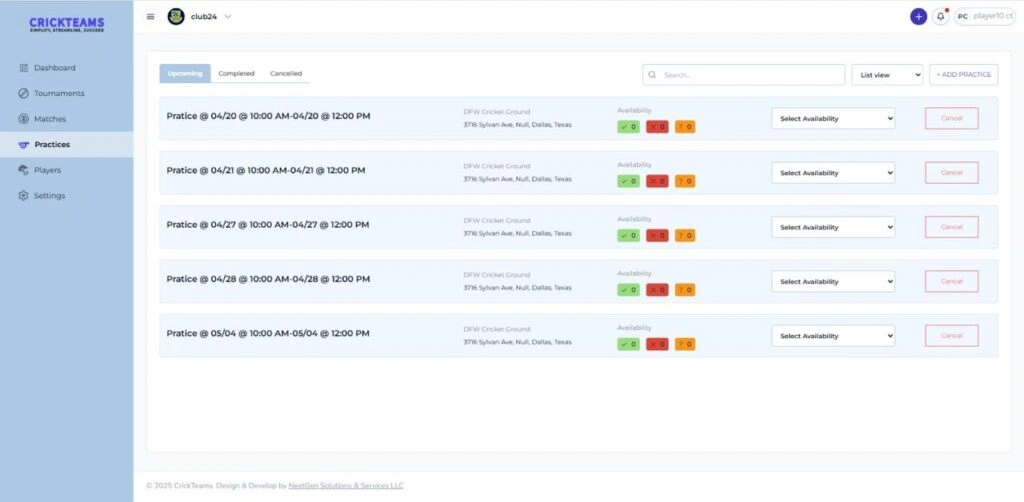Click red unavailable count for 04/21 practice
1024x502 pixels.
click(x=656, y=181)
